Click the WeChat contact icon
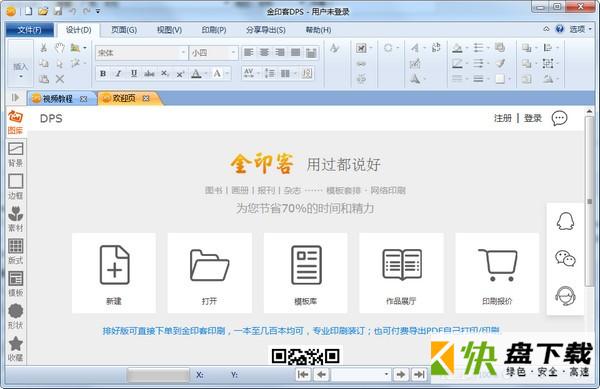This screenshot has height=389, width=600. click(x=565, y=258)
